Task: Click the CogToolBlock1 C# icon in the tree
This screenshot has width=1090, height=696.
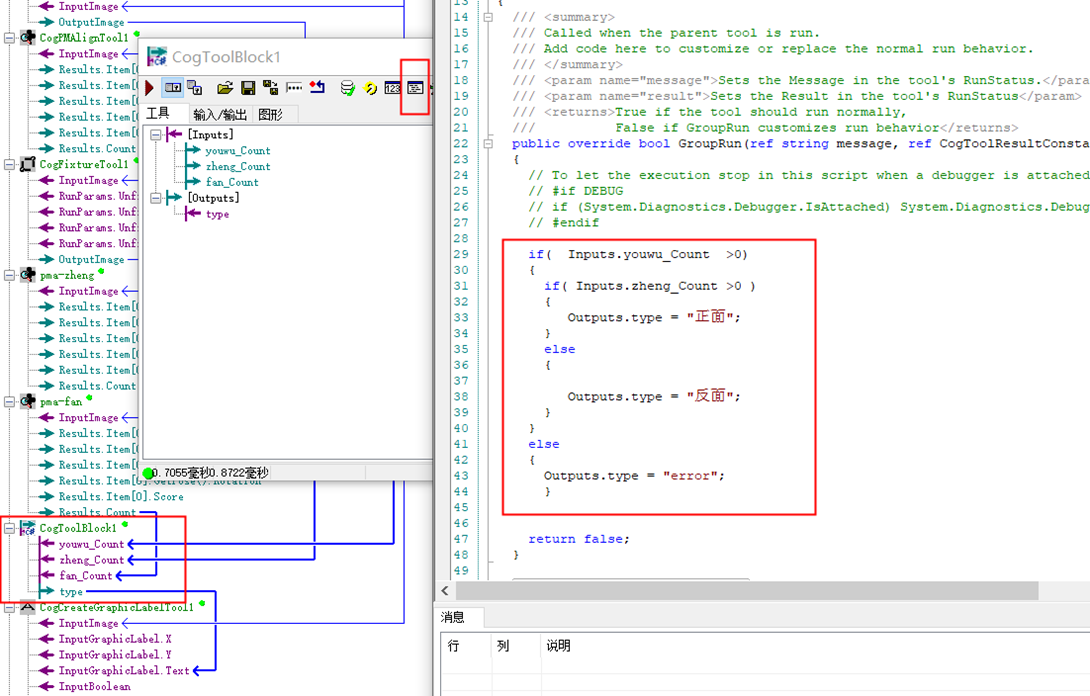Action: point(27,528)
